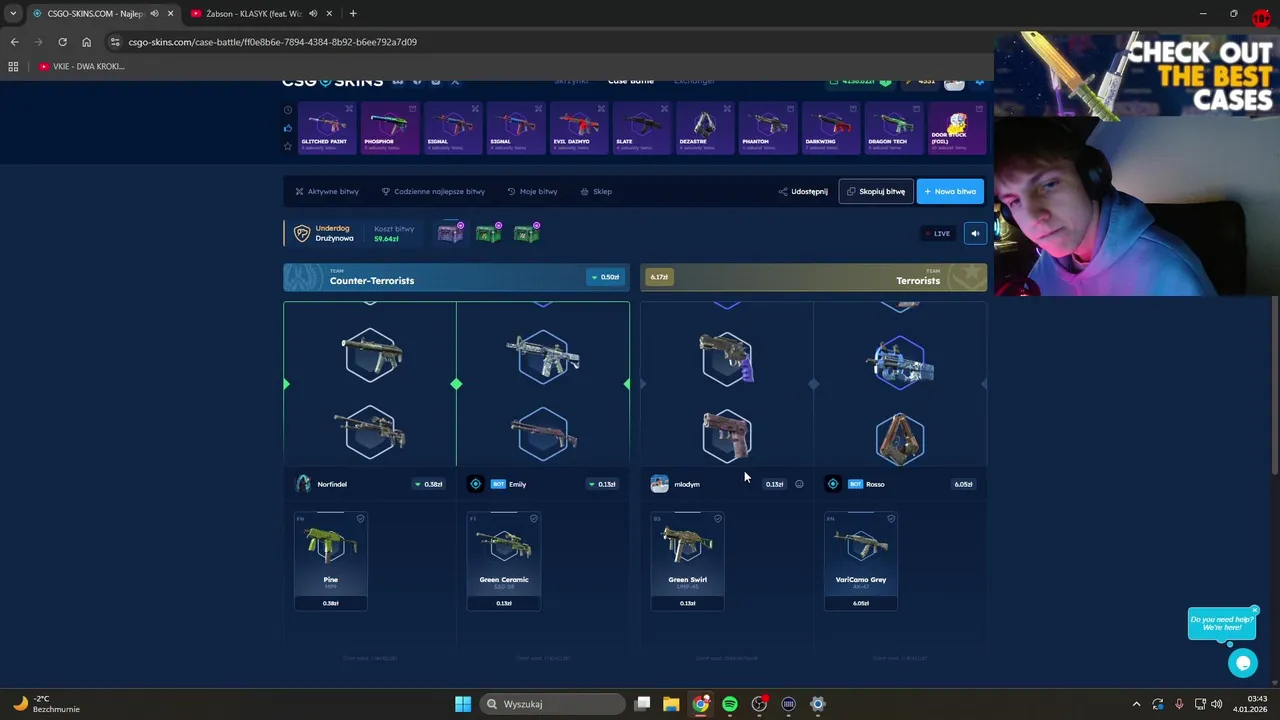Open Aktywne bitwy tab
The image size is (1280, 720).
pos(327,191)
